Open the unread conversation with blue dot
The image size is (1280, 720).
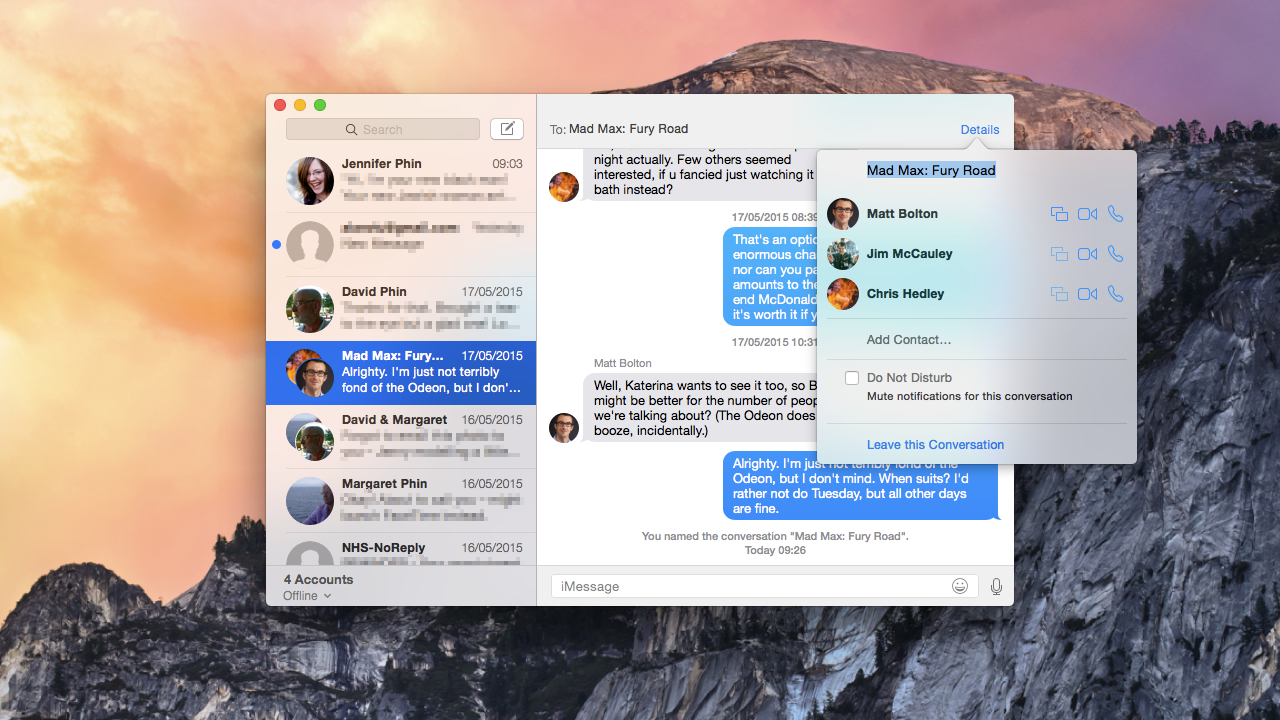click(401, 245)
